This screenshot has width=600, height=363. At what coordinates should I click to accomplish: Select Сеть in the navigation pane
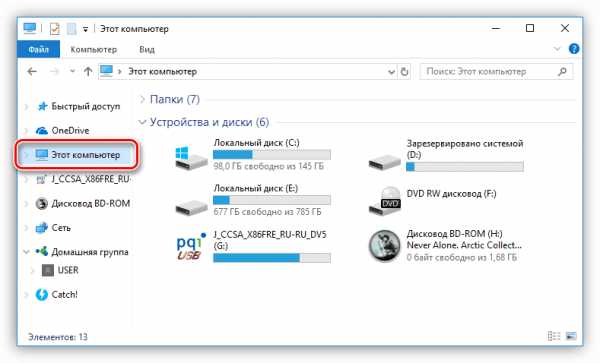[61, 228]
